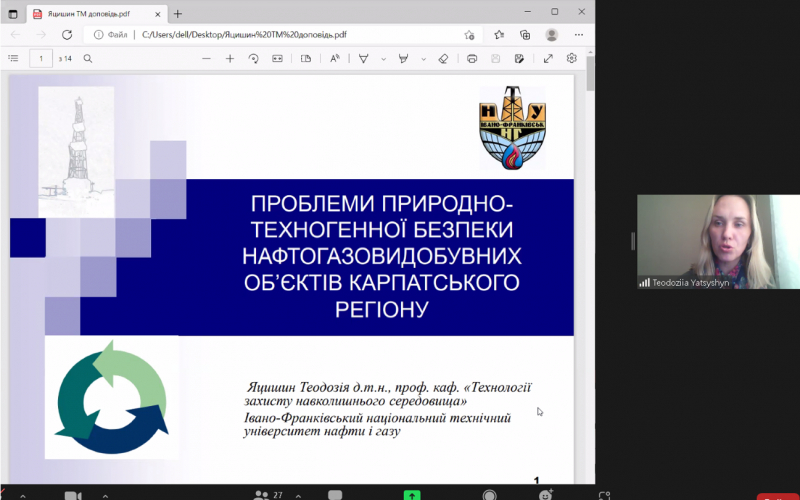Click the green Share Screen button

coord(412,495)
